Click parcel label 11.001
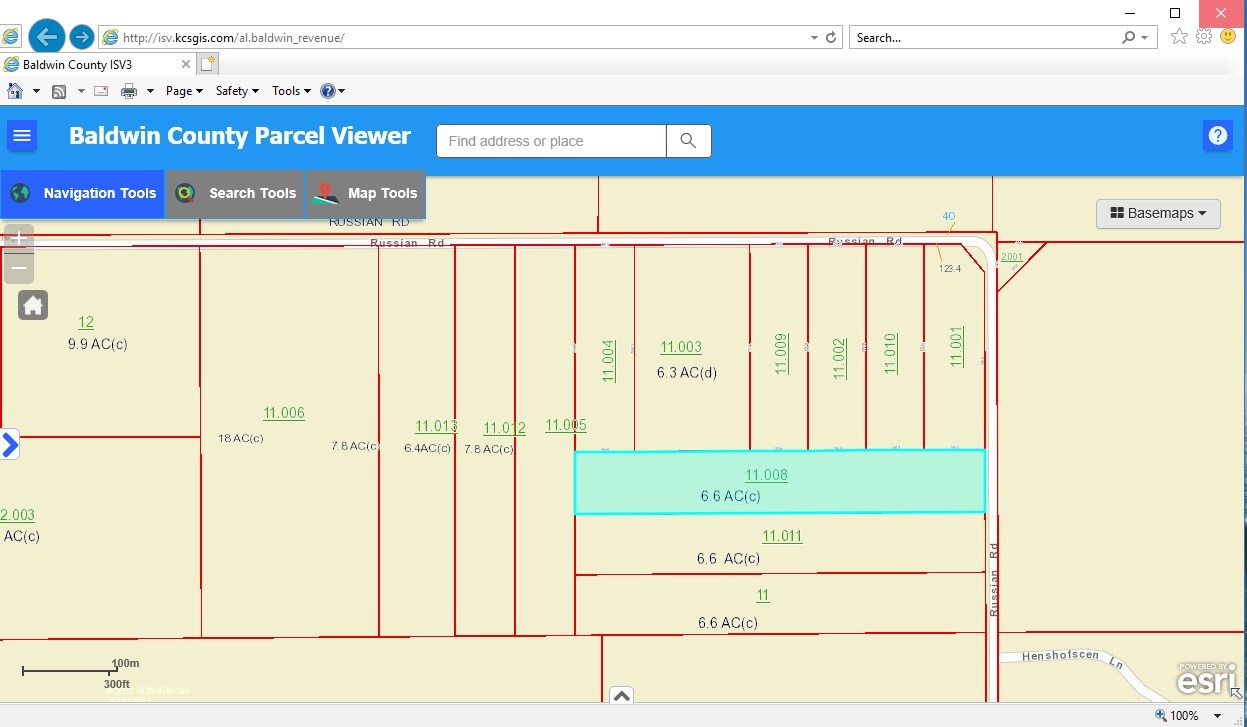 coord(956,346)
